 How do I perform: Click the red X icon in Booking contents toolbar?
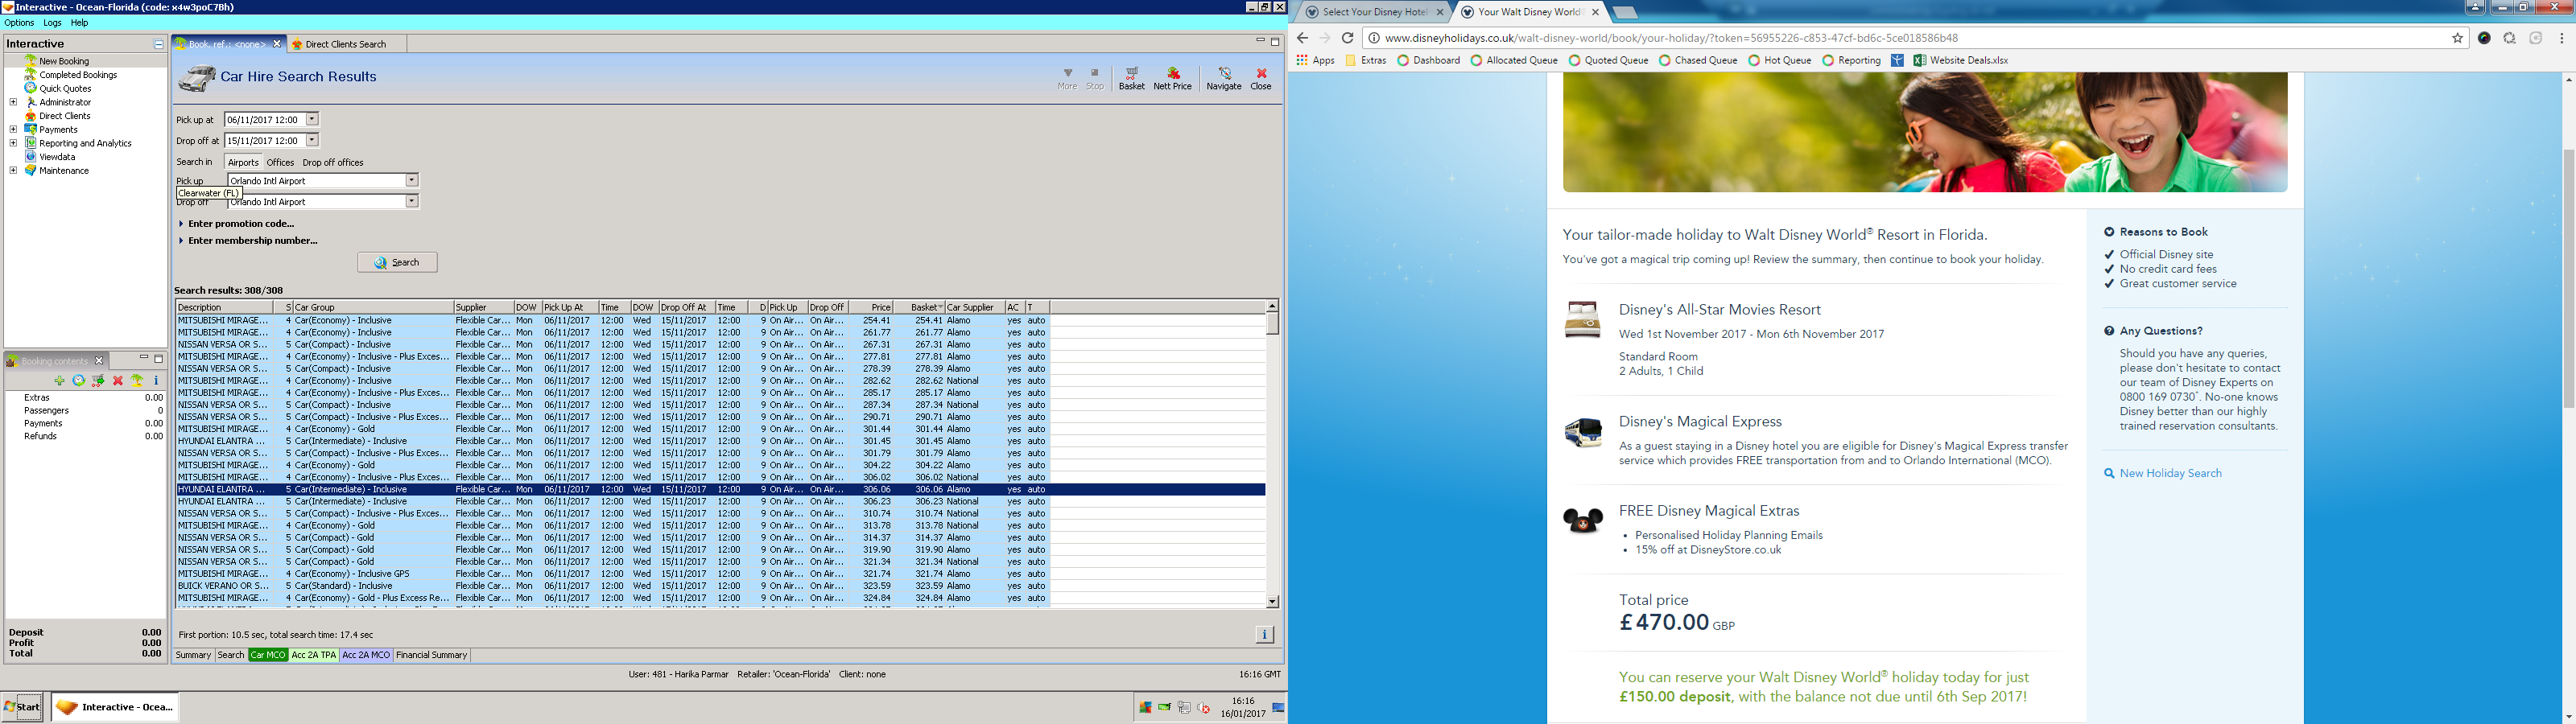(x=118, y=381)
